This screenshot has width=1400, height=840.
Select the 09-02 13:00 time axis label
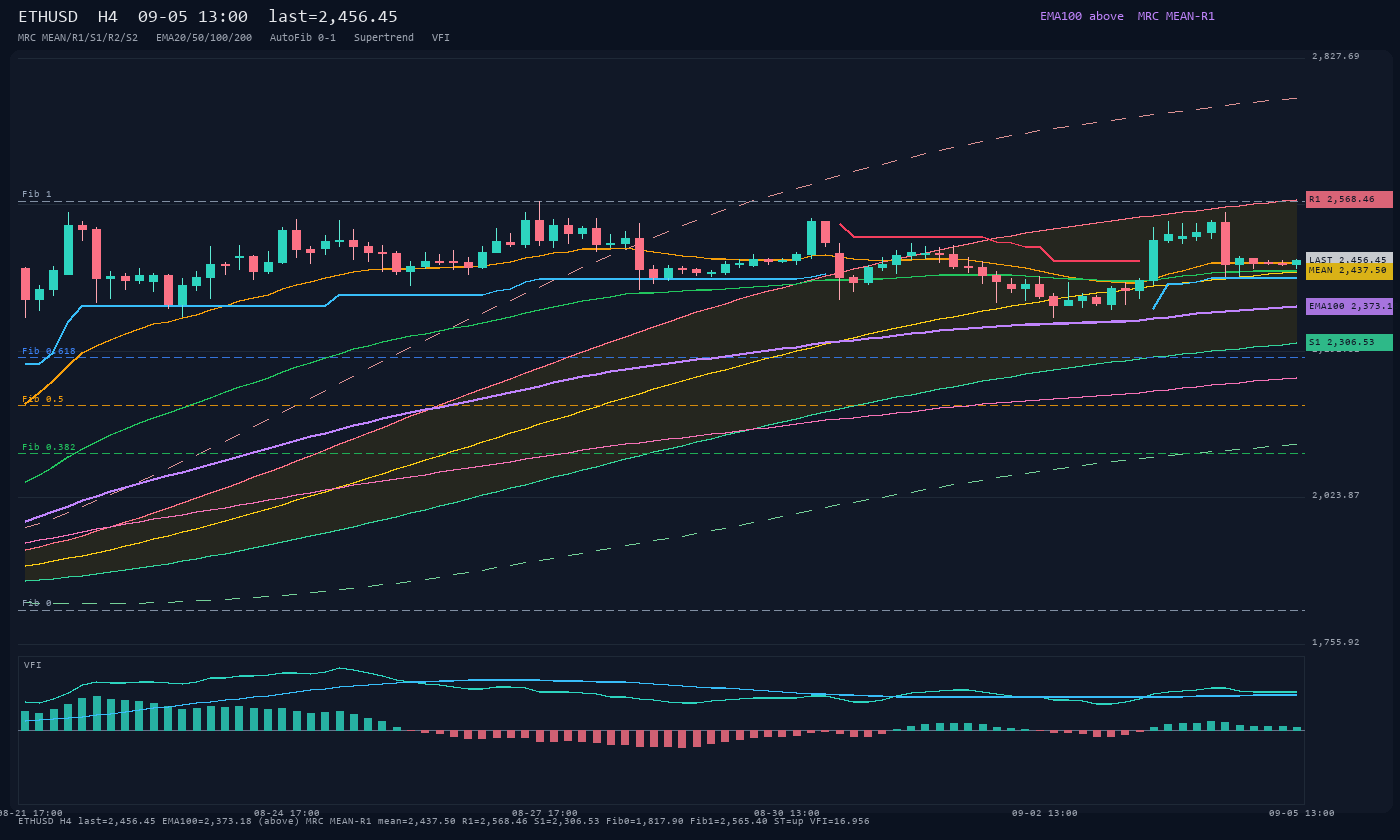[1045, 813]
